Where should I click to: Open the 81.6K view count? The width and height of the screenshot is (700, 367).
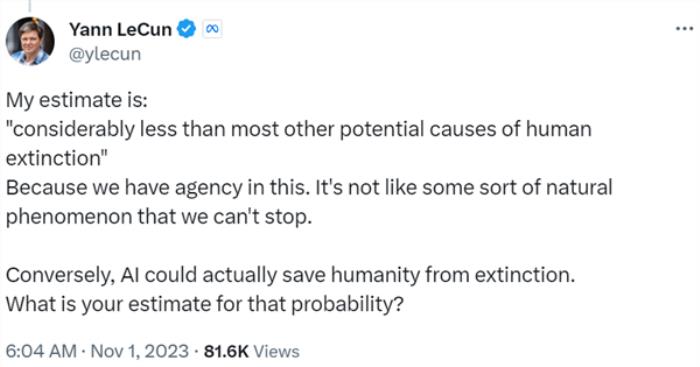click(226, 351)
